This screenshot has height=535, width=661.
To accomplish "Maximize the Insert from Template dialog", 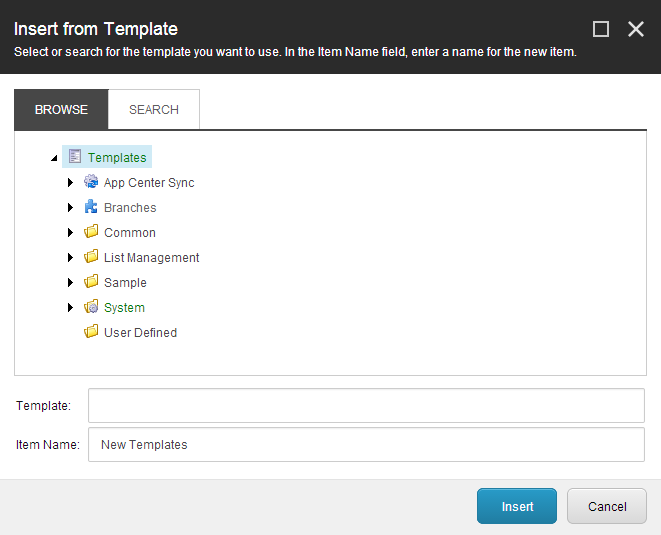I will 601,30.
